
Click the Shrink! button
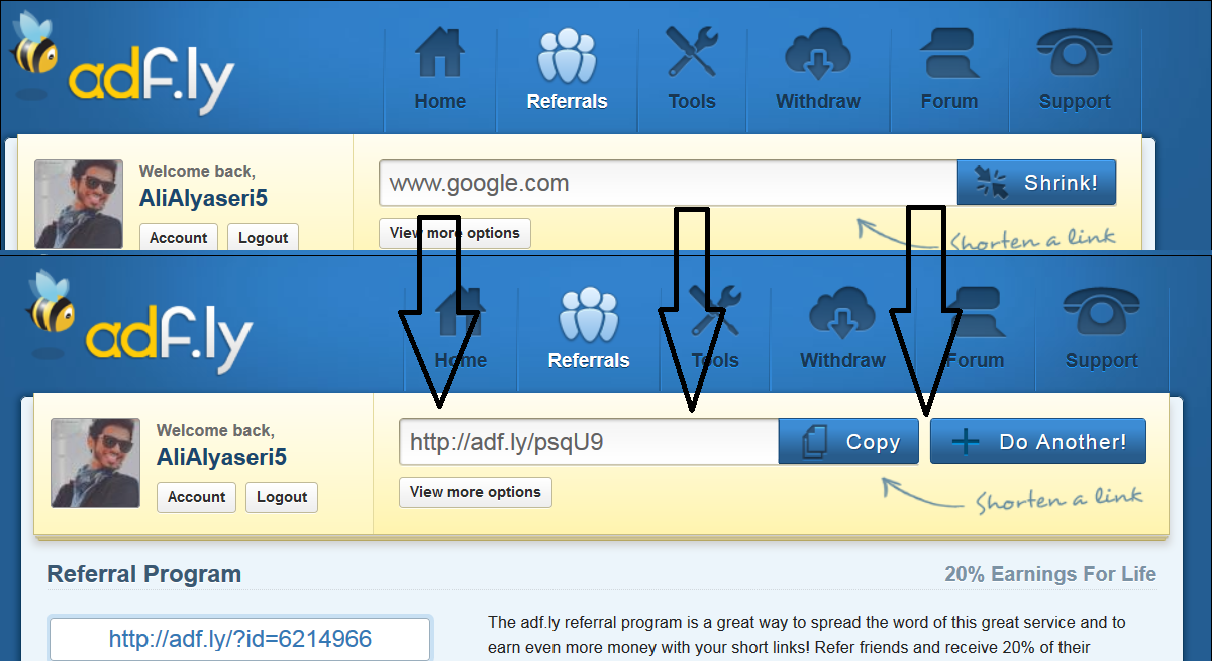click(1036, 183)
